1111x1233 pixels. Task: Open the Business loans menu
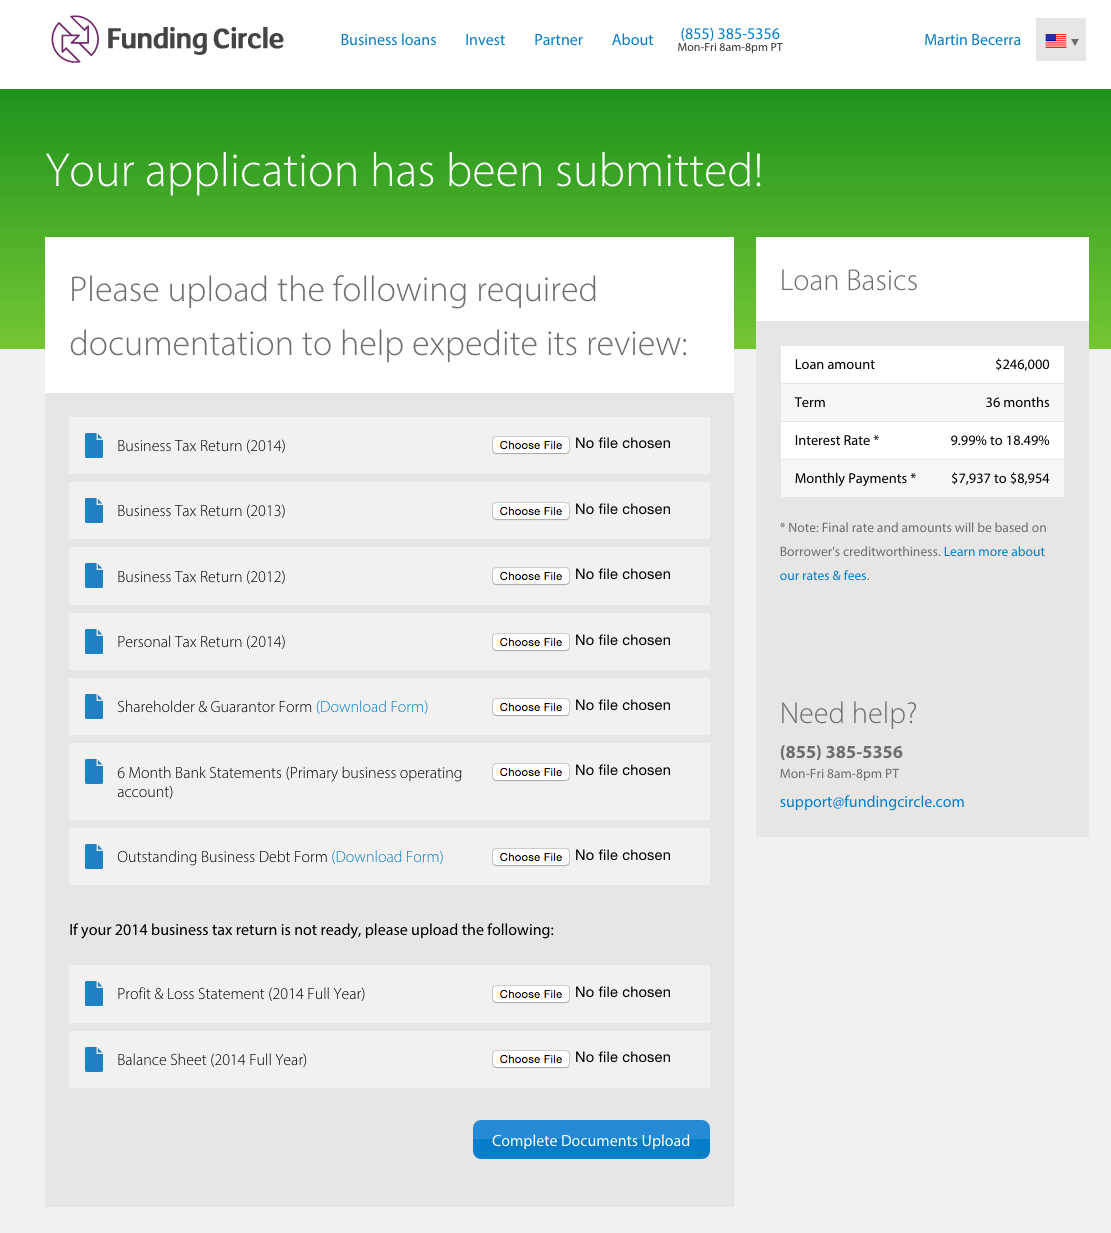[x=388, y=40]
